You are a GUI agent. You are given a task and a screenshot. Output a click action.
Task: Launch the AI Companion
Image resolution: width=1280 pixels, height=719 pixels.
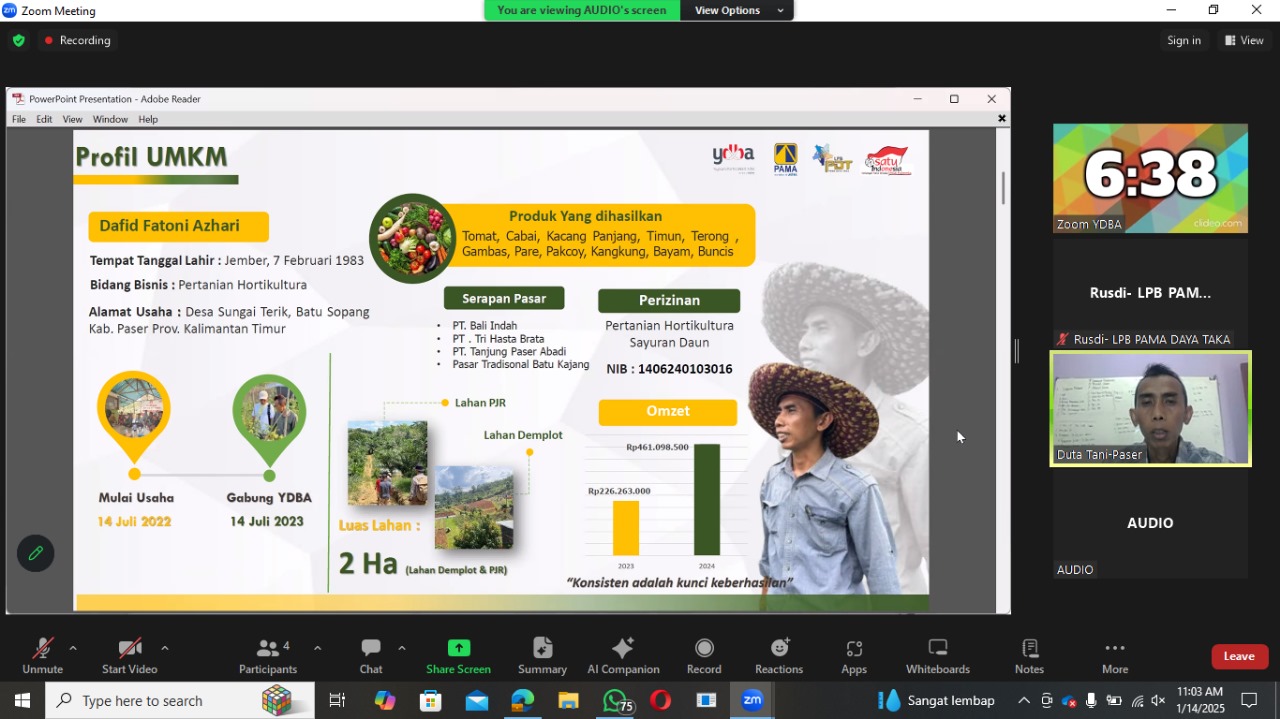pos(623,649)
